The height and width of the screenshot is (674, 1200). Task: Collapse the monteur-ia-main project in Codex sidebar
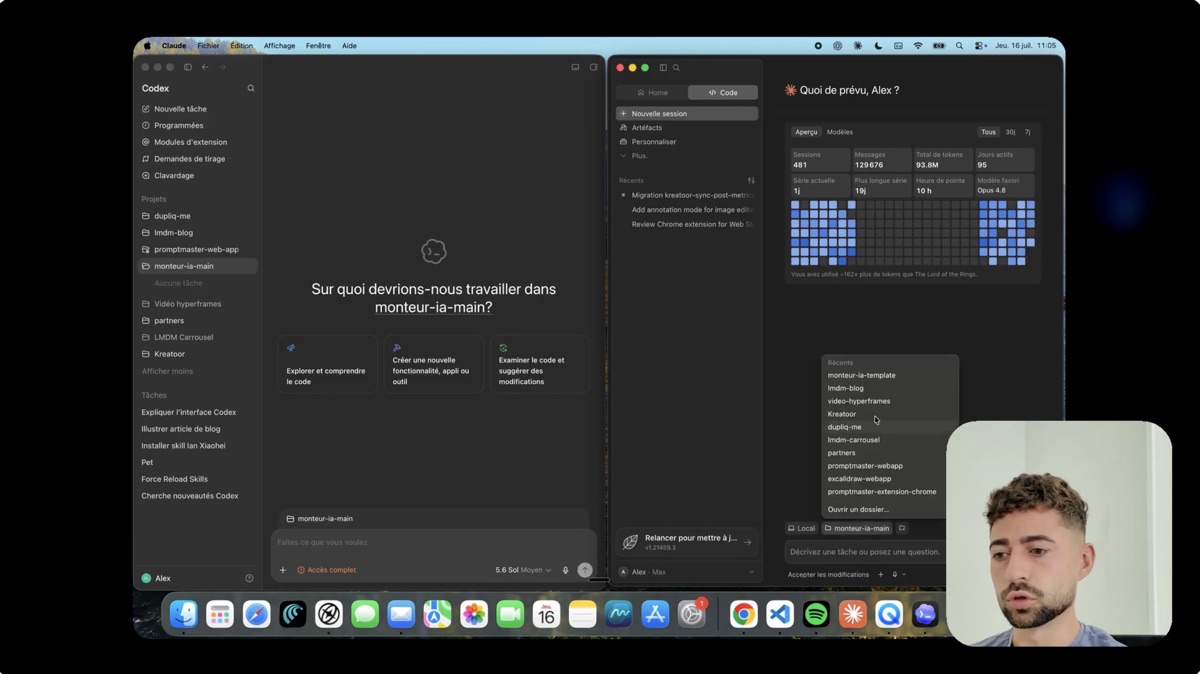[x=198, y=266]
